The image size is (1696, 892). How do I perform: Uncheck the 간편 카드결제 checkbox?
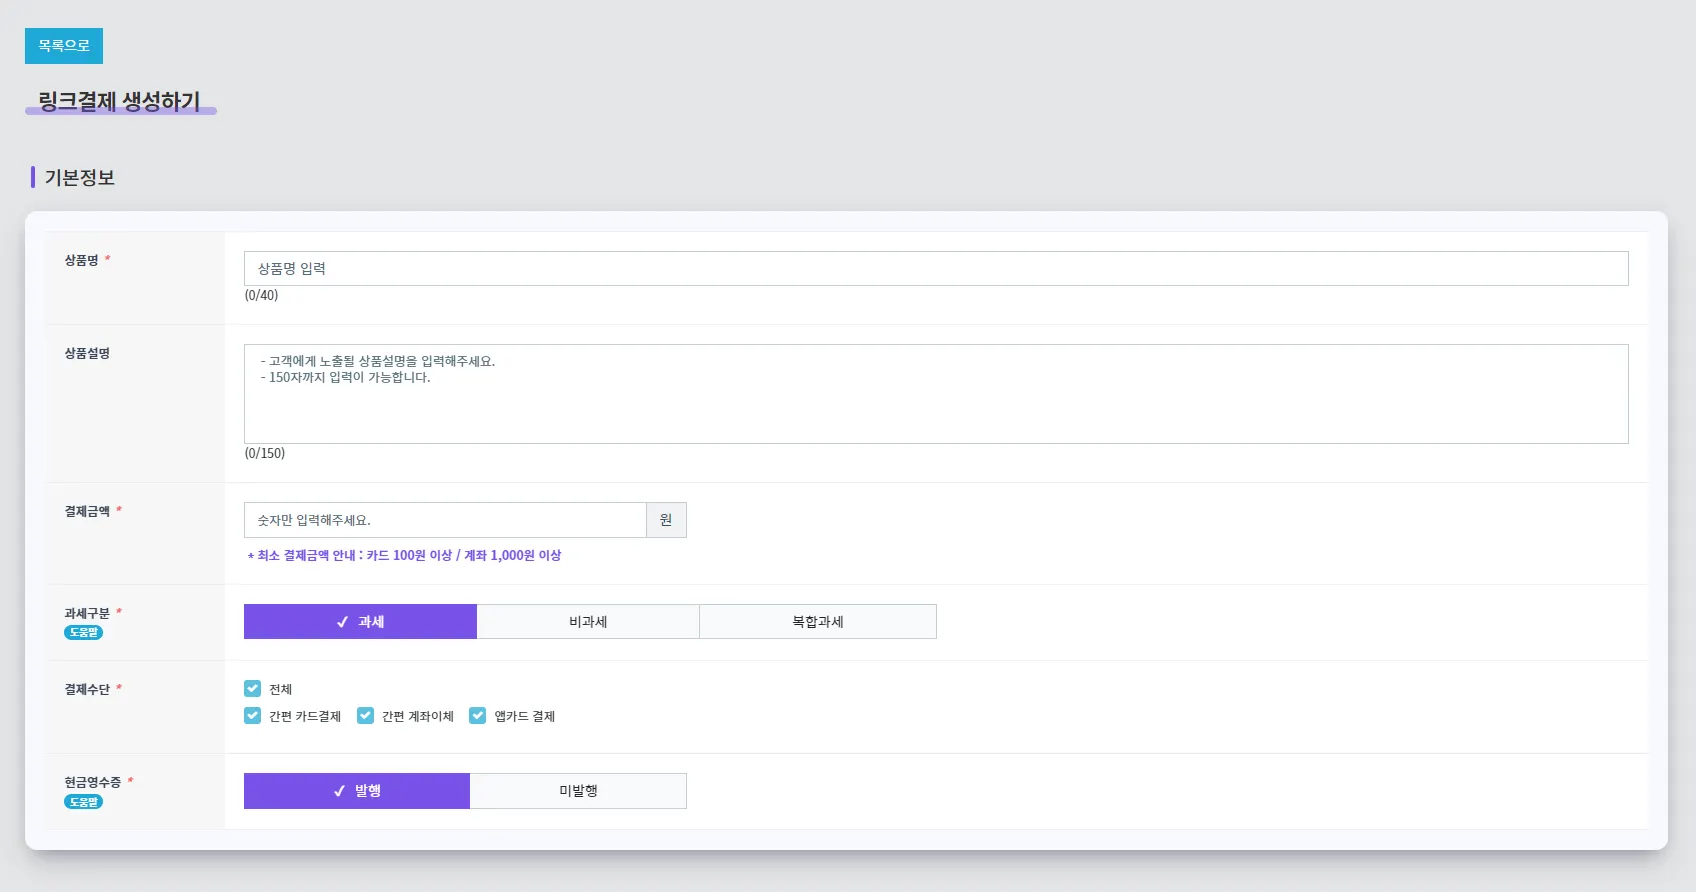click(x=253, y=716)
